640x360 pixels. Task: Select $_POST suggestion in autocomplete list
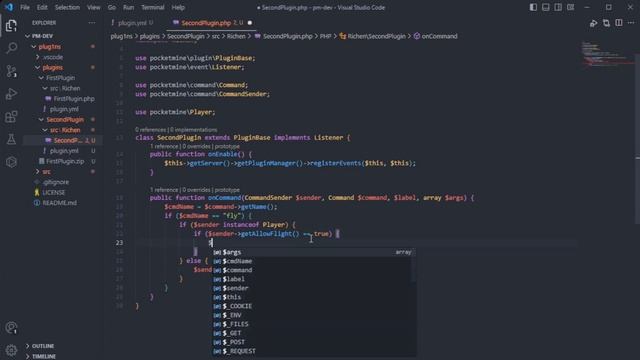(x=314, y=342)
